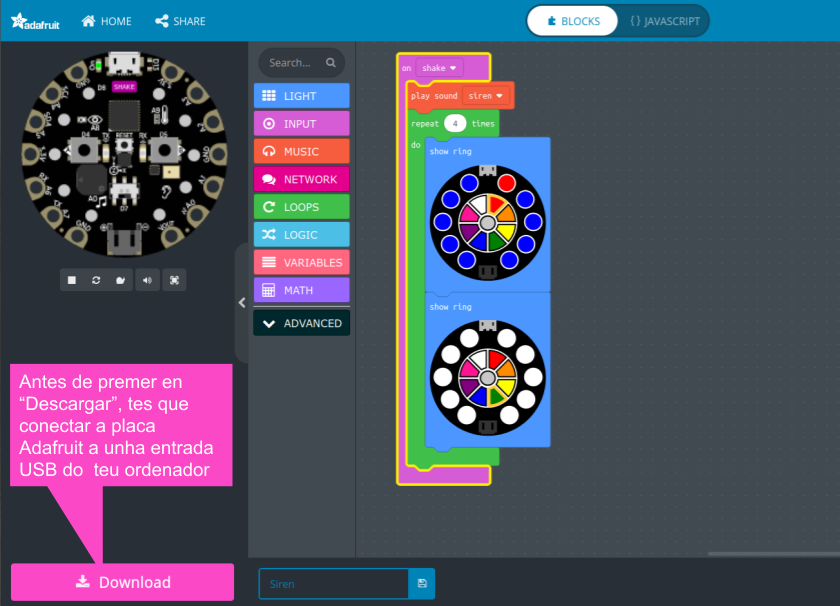Image resolution: width=840 pixels, height=606 pixels.
Task: Restart the simulator
Action: (x=96, y=280)
